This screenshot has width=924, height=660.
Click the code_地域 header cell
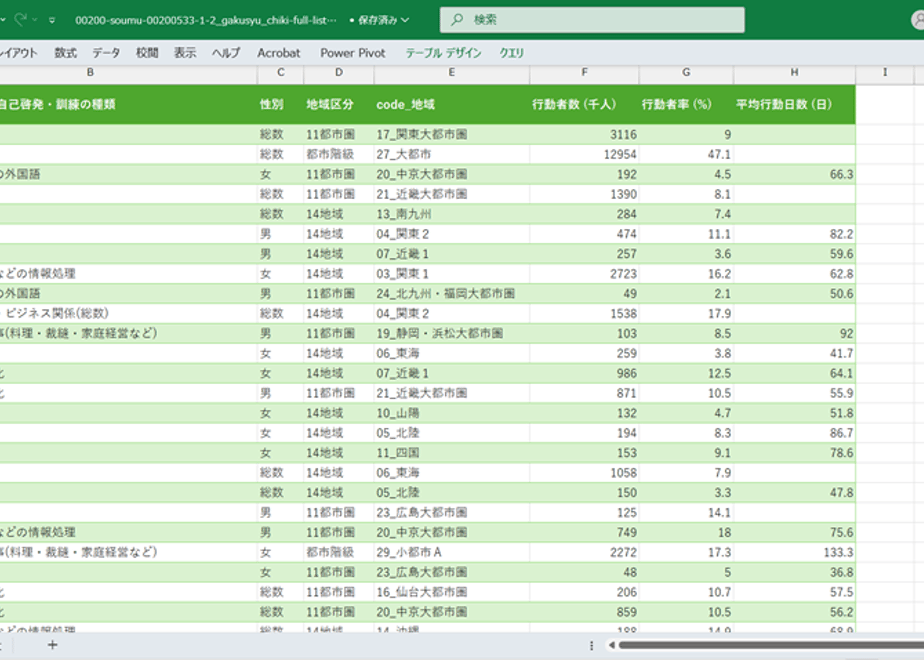(451, 104)
